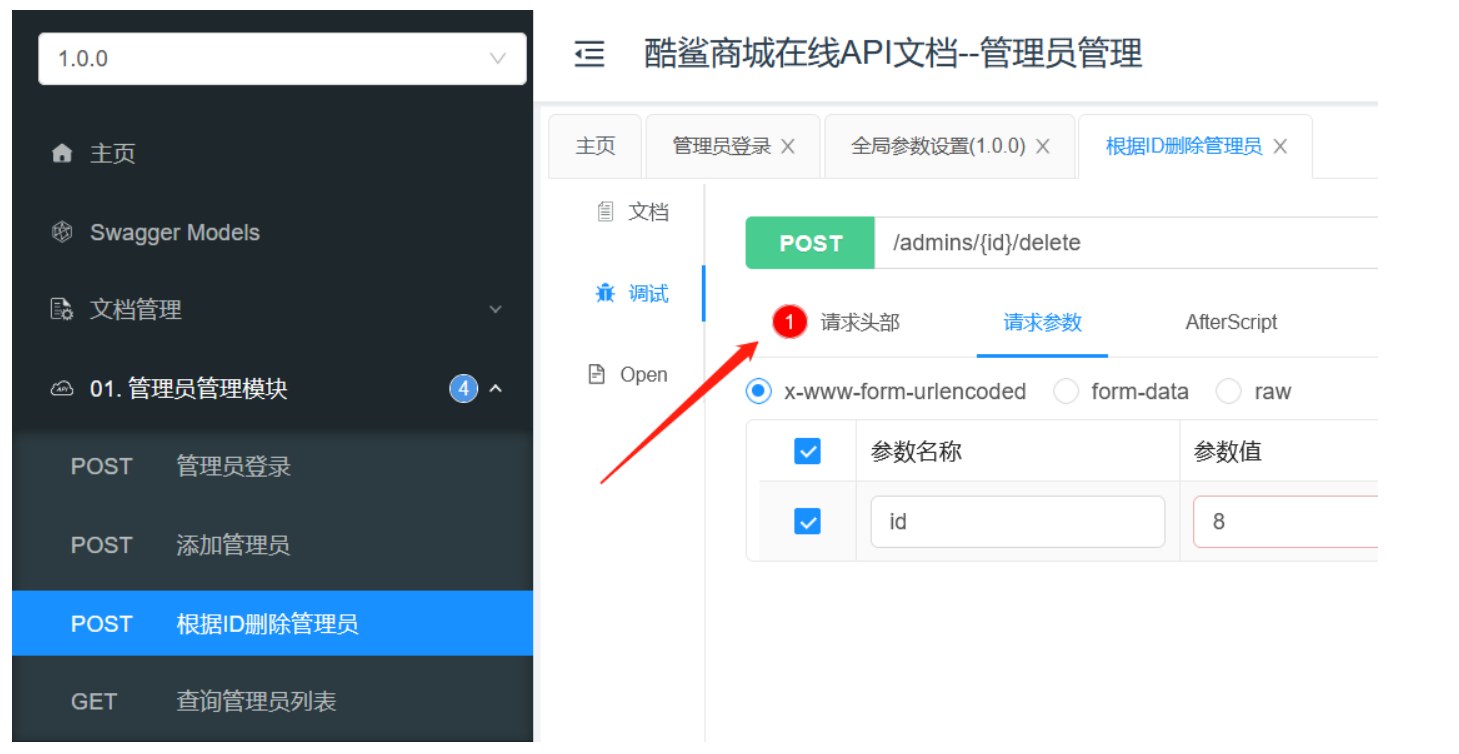
Task: Select the raw radio button
Action: [1228, 391]
